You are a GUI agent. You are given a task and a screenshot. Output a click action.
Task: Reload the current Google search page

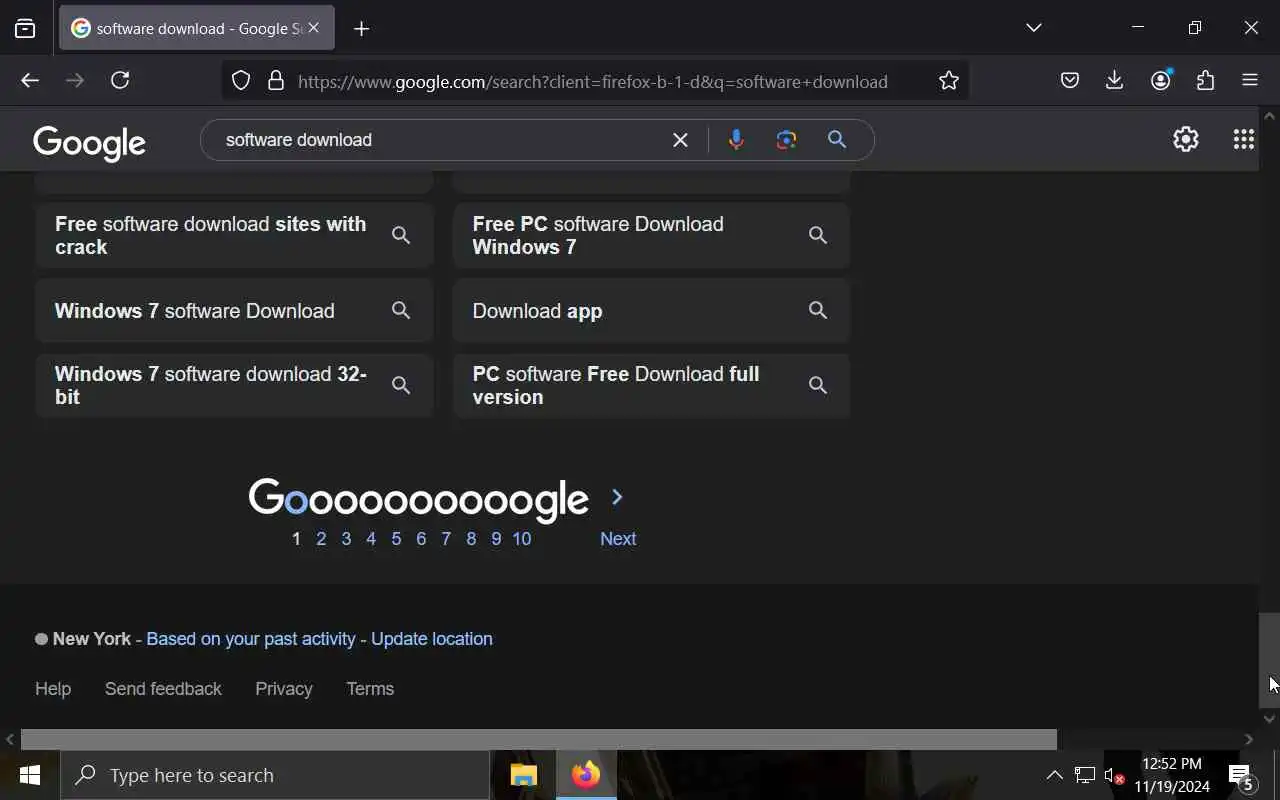click(120, 81)
